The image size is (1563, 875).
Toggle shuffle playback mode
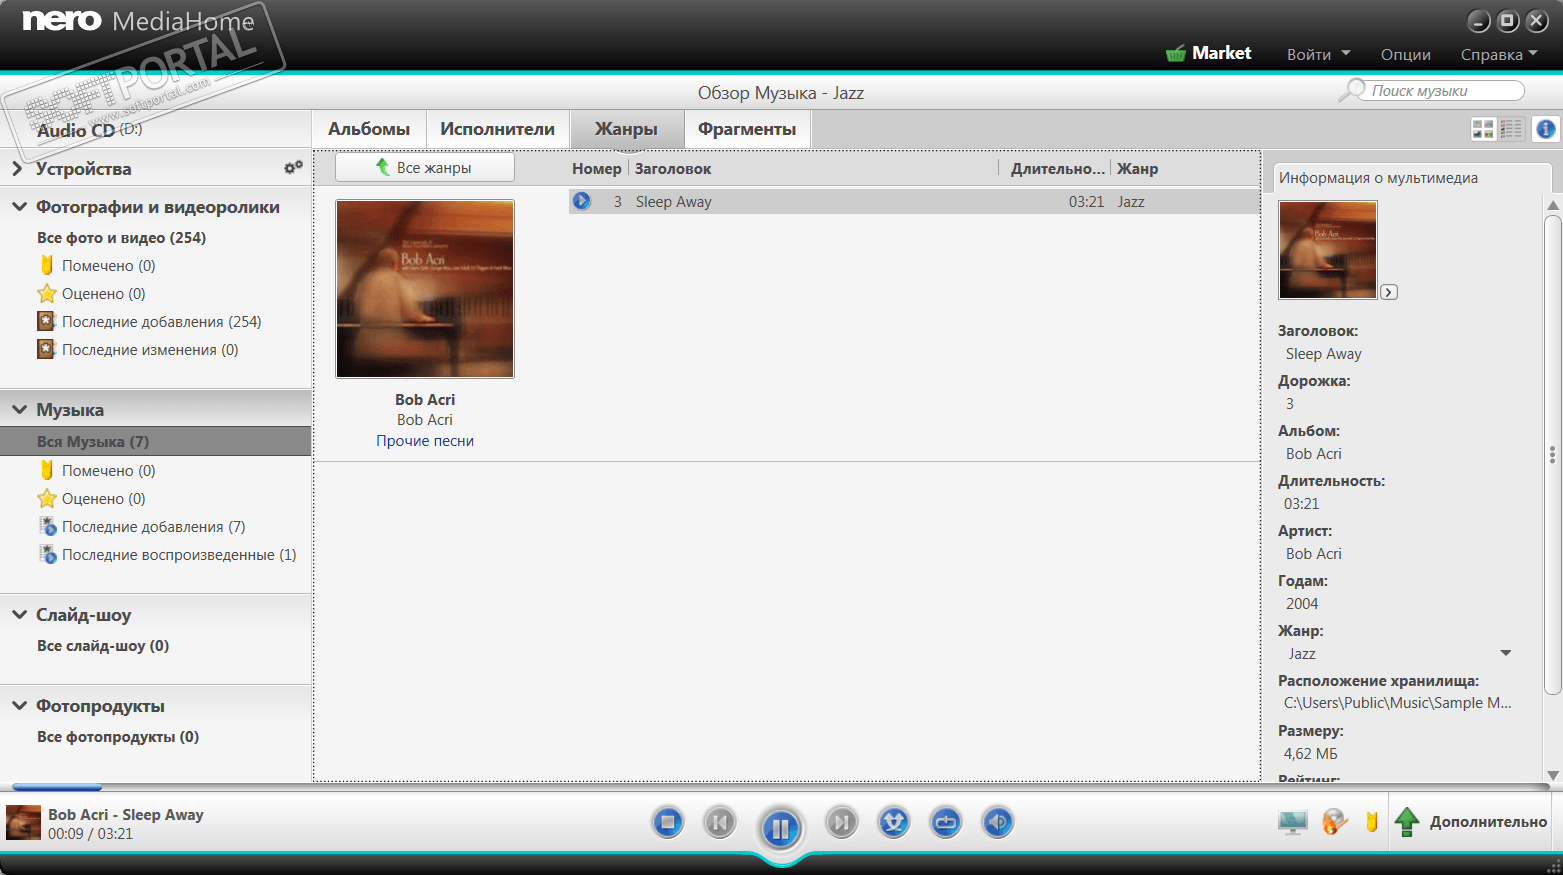click(x=894, y=823)
